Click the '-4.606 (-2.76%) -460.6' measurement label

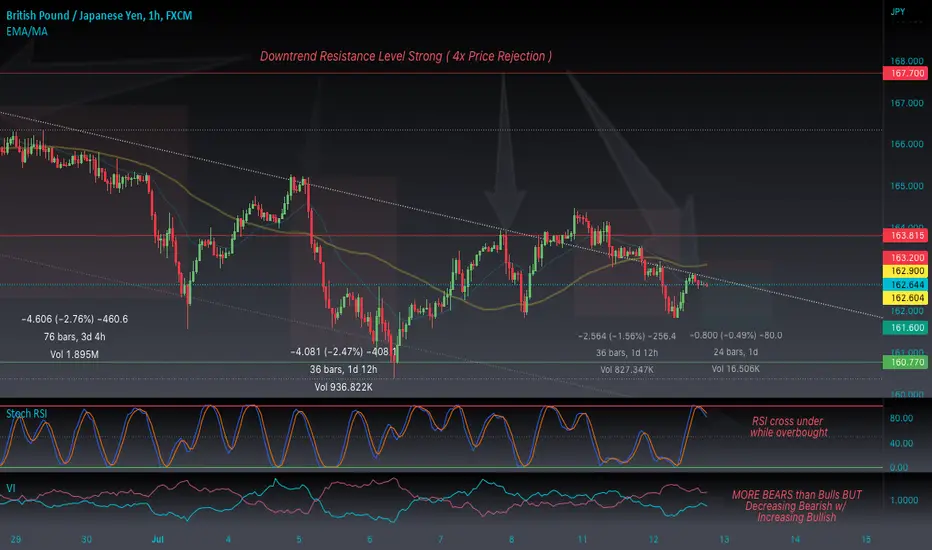coord(74,319)
